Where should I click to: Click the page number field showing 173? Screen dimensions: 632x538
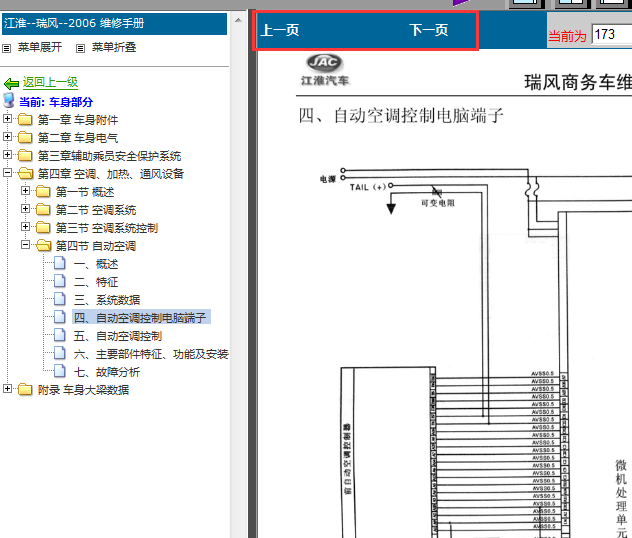(612, 35)
